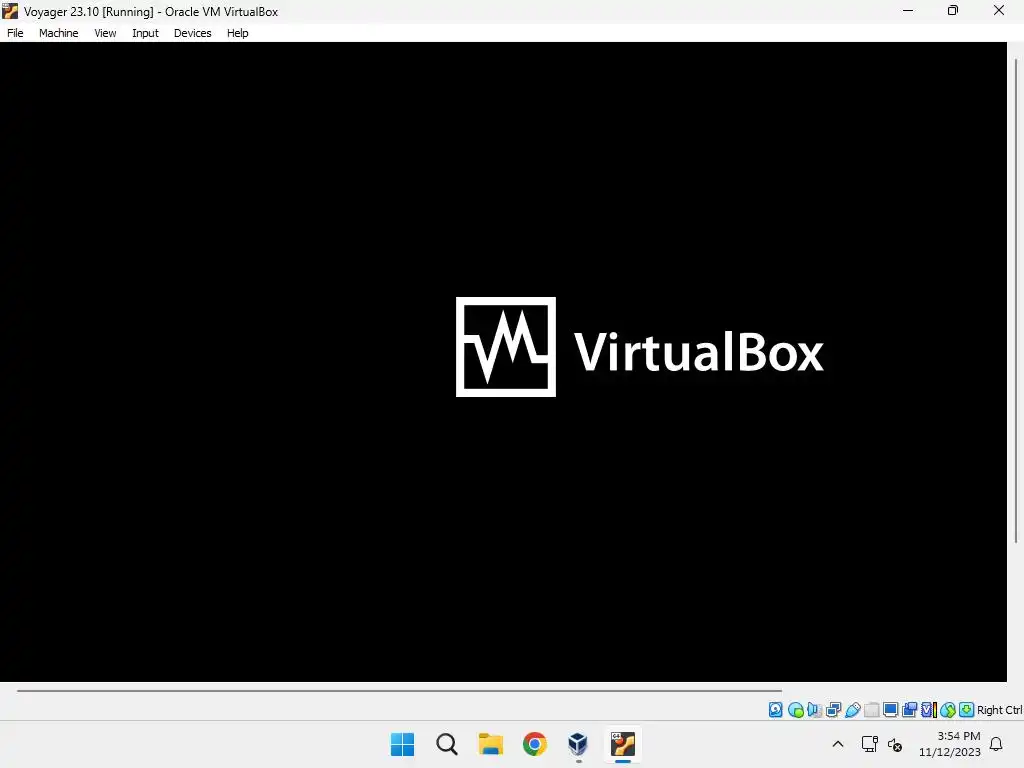Image resolution: width=1024 pixels, height=768 pixels.
Task: Open the Devices menu
Action: tap(192, 33)
